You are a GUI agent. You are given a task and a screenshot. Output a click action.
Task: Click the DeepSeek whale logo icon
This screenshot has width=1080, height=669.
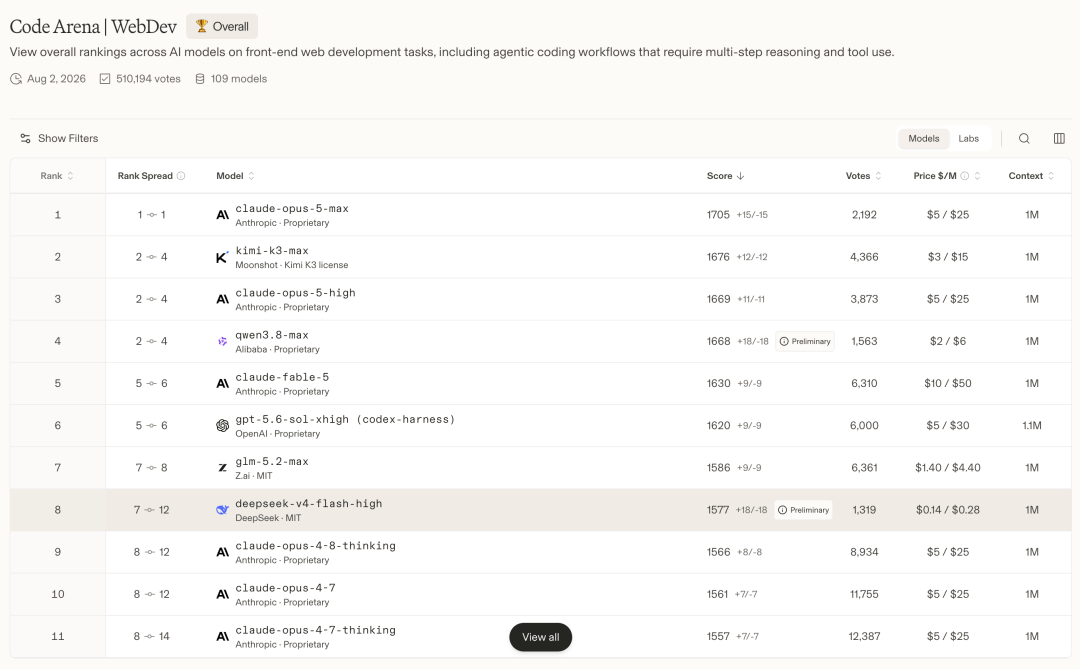click(222, 510)
